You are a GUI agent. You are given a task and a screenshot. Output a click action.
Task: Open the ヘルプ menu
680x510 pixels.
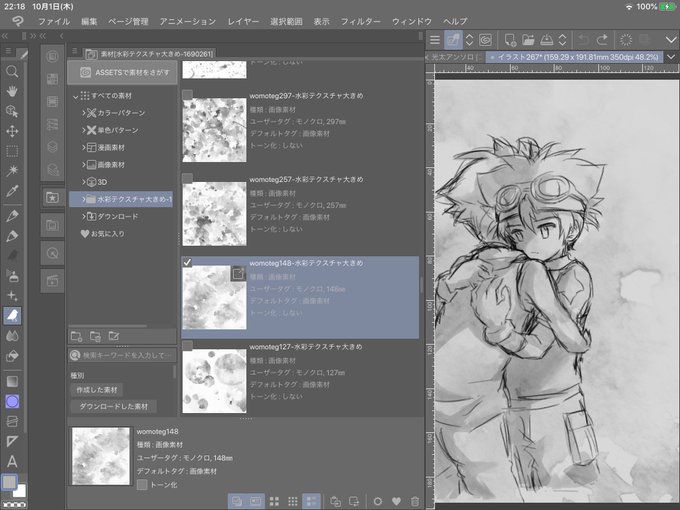pos(455,21)
